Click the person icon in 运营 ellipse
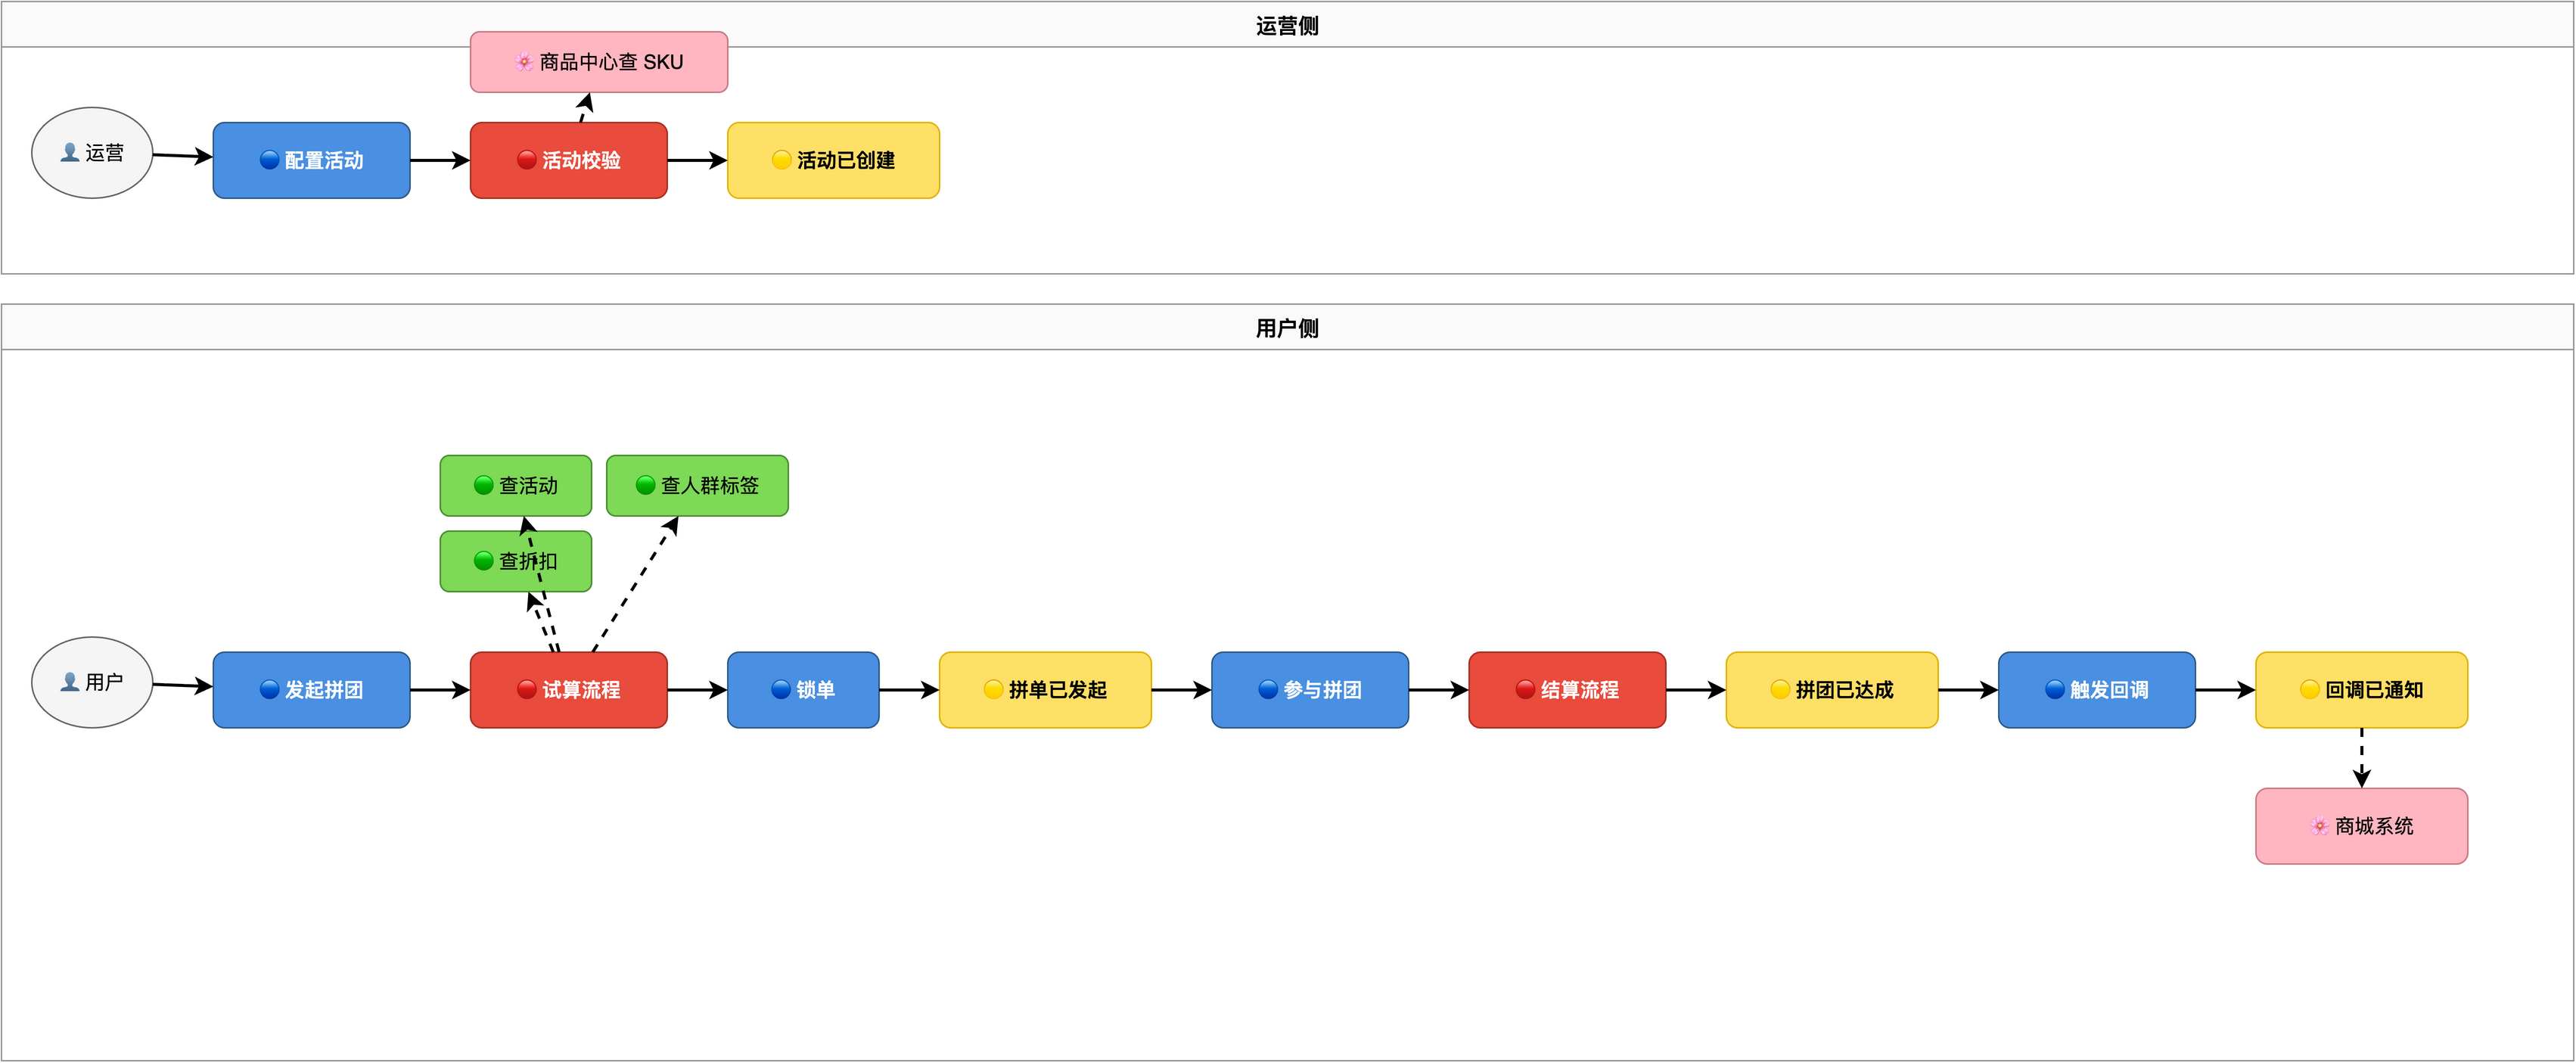 point(70,152)
